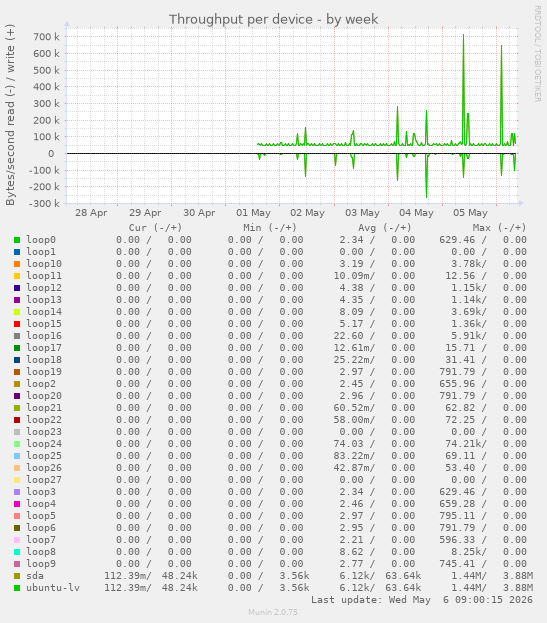The width and height of the screenshot is (547, 623).
Task: Click the 'loop3' device label
Action: pyautogui.click(x=41, y=492)
